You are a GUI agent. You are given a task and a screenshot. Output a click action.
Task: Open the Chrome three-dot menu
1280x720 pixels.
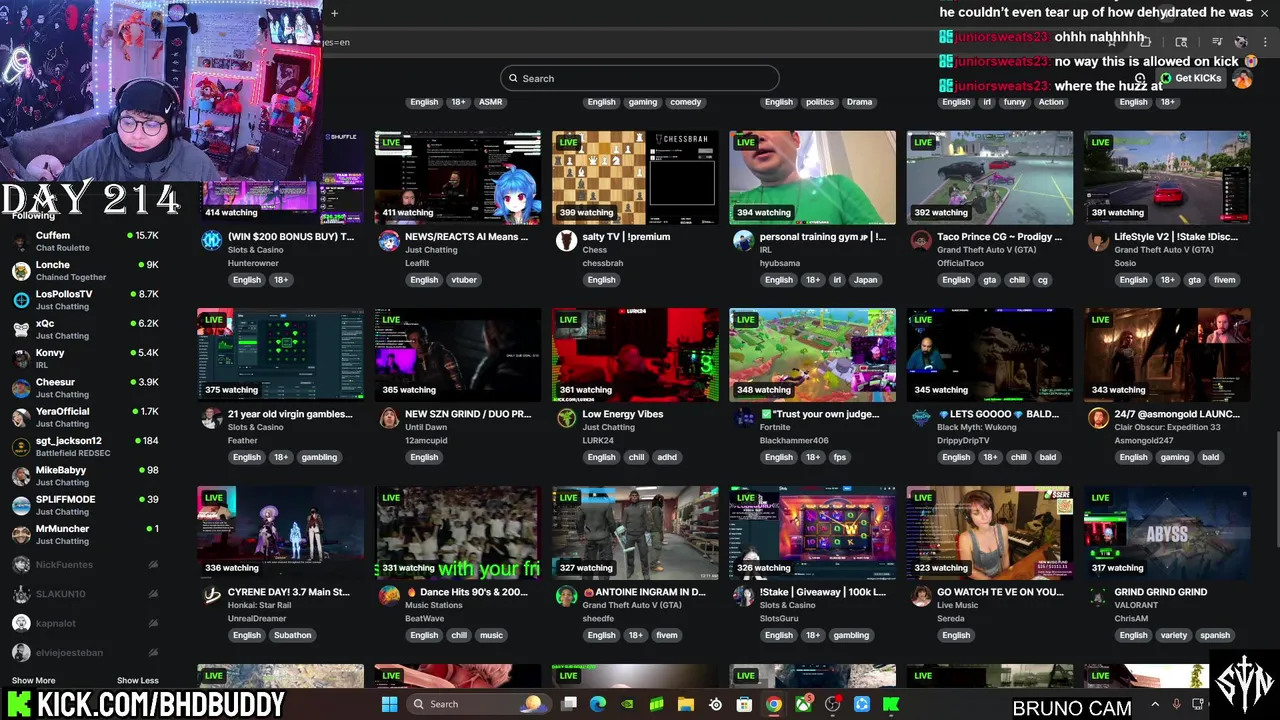pos(1264,42)
